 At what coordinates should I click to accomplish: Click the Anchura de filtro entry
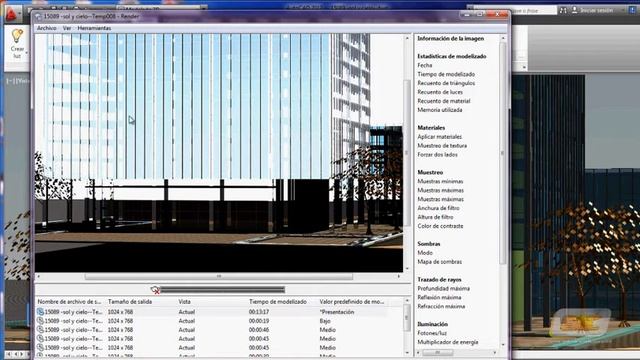click(438, 208)
